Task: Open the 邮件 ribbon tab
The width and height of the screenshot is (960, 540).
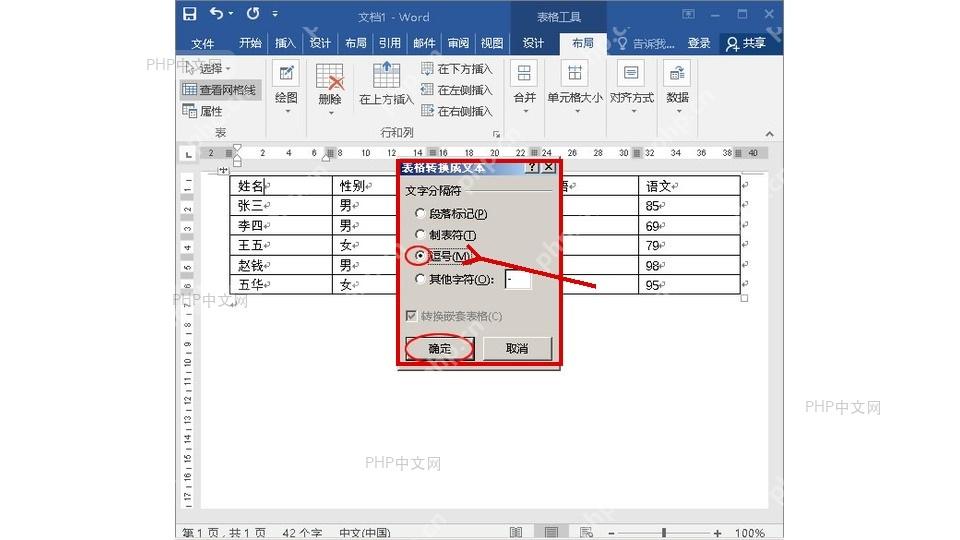Action: 424,43
